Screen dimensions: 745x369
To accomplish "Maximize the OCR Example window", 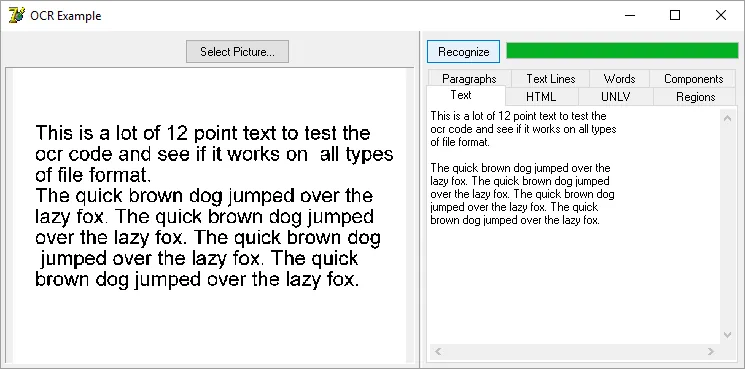I will click(675, 16).
